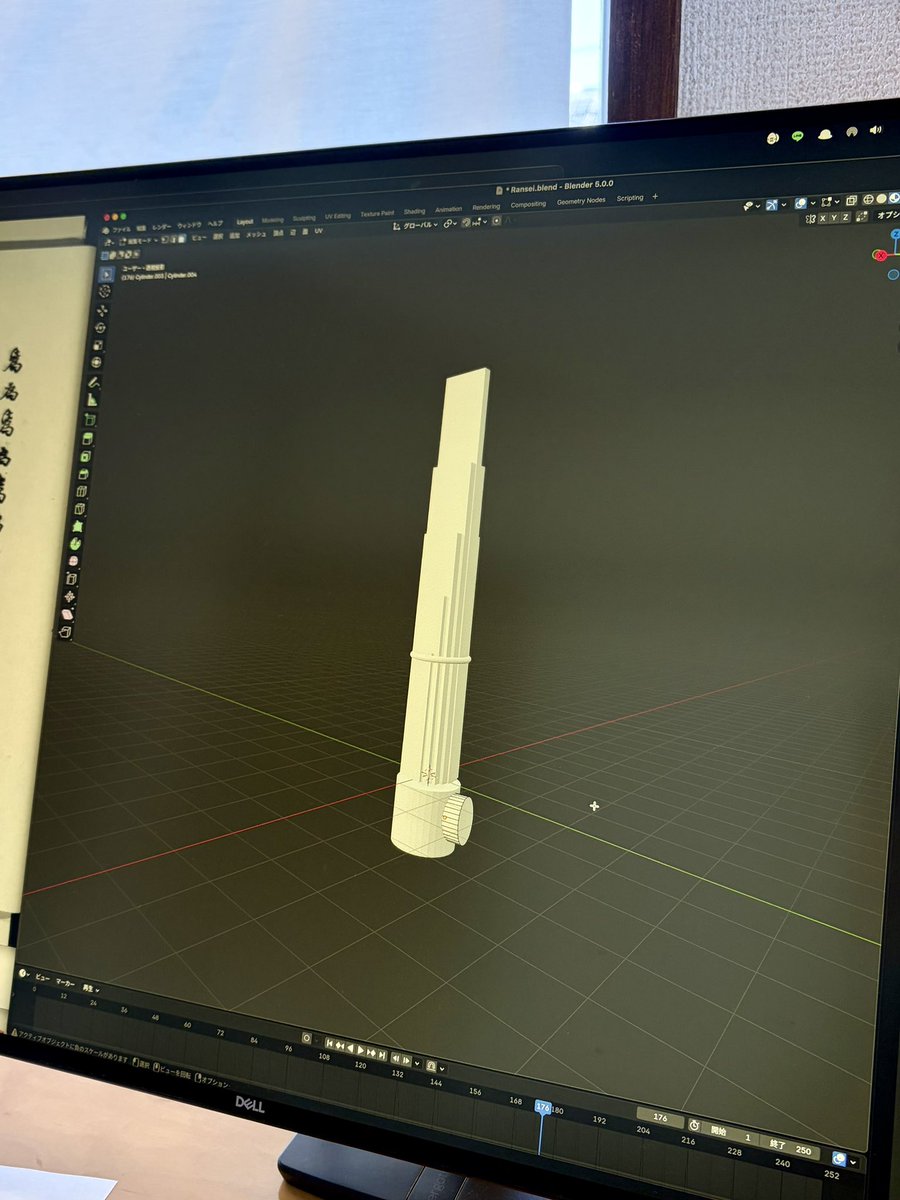Add a new workspace with the plus tab
The height and width of the screenshot is (1200, 900).
click(x=655, y=197)
